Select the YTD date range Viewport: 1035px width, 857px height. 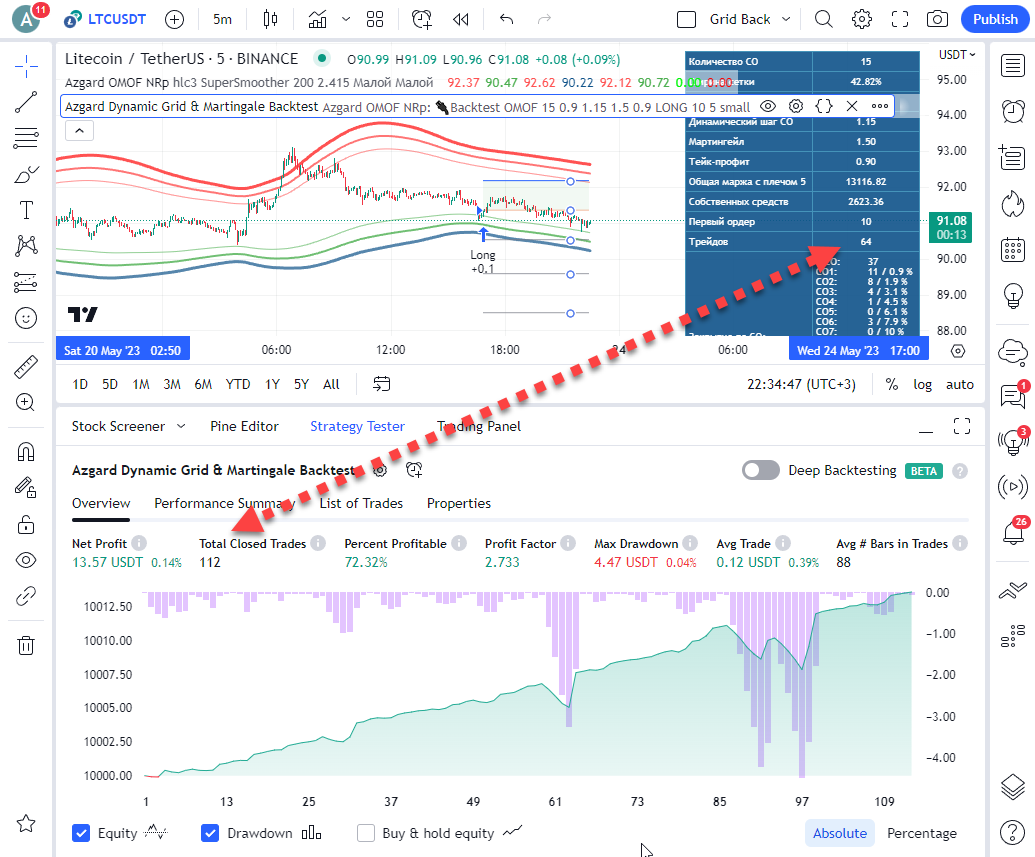[238, 384]
